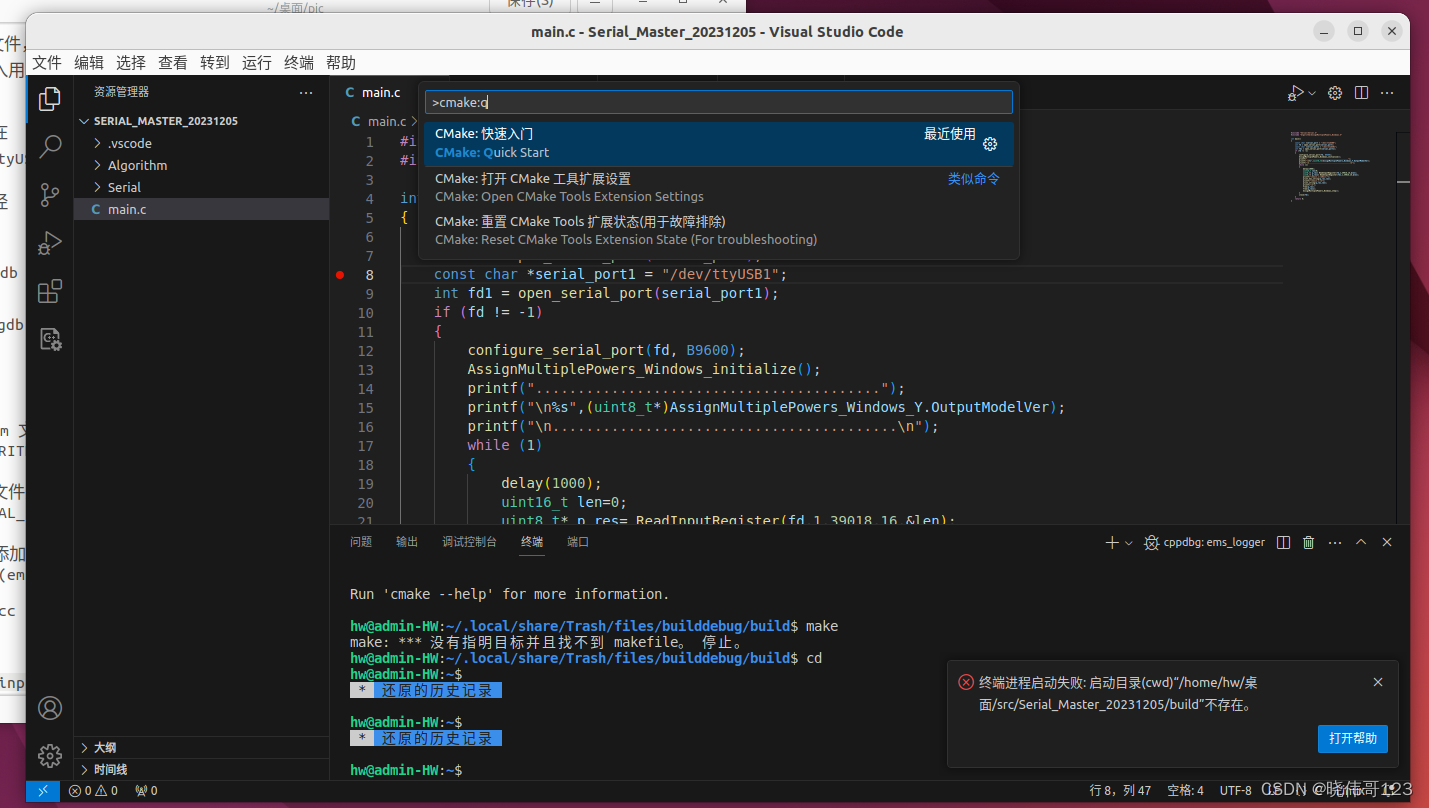Select CMake: 快速入门 command
The height and width of the screenshot is (808, 1429).
[x=718, y=143]
